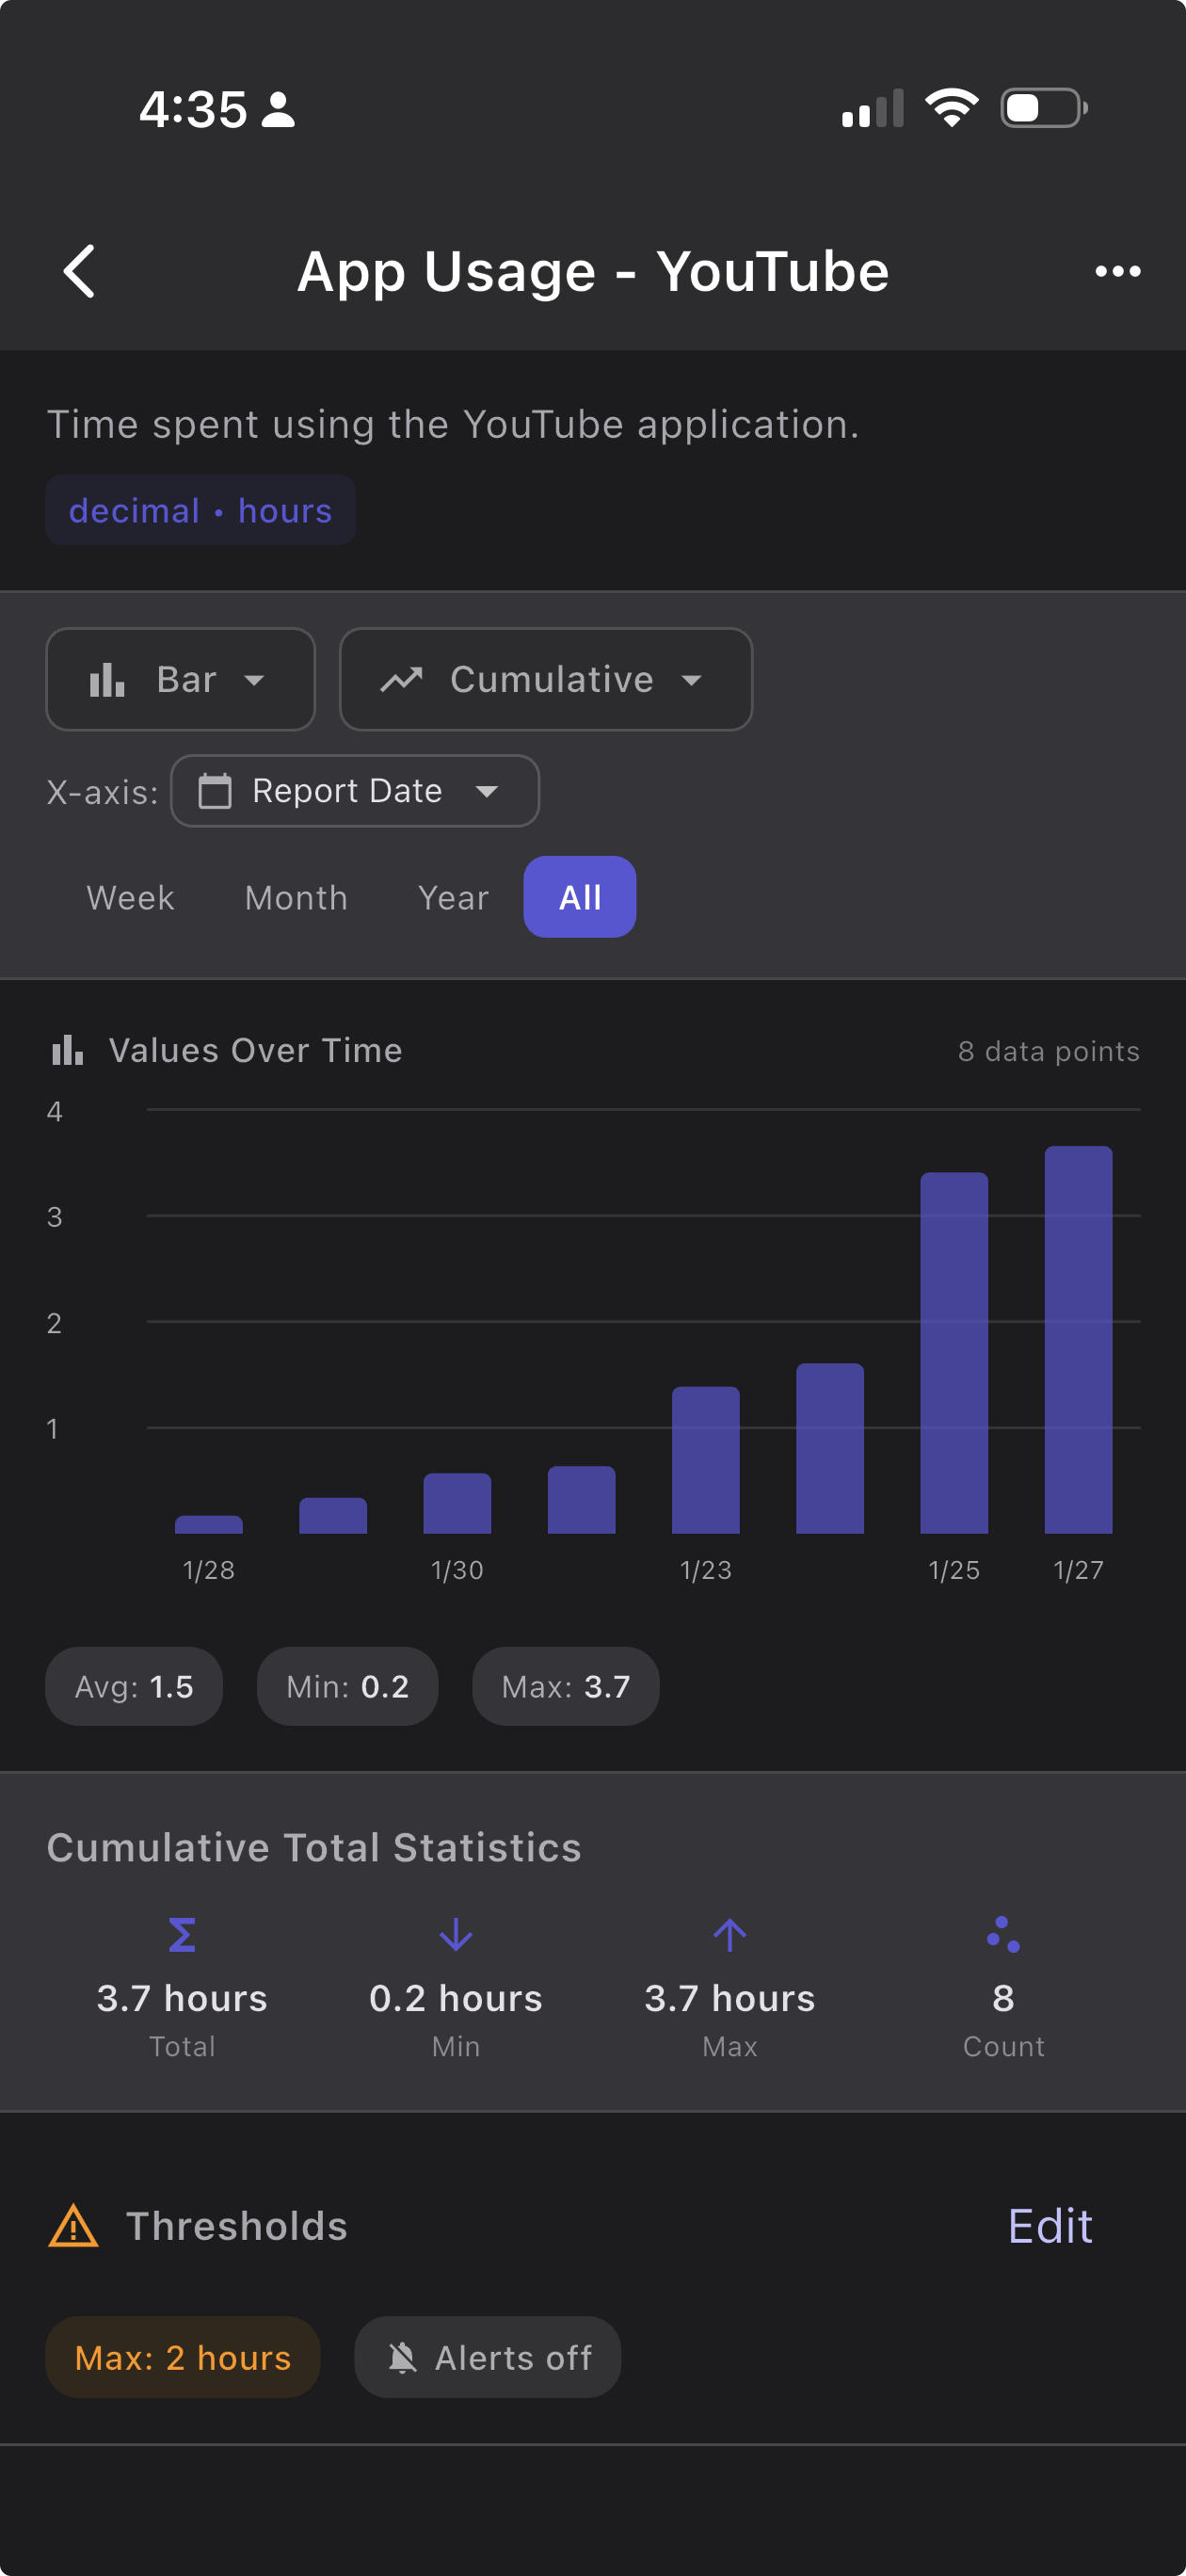
Task: Select the 1/27 bar in chart
Action: (1078, 1340)
